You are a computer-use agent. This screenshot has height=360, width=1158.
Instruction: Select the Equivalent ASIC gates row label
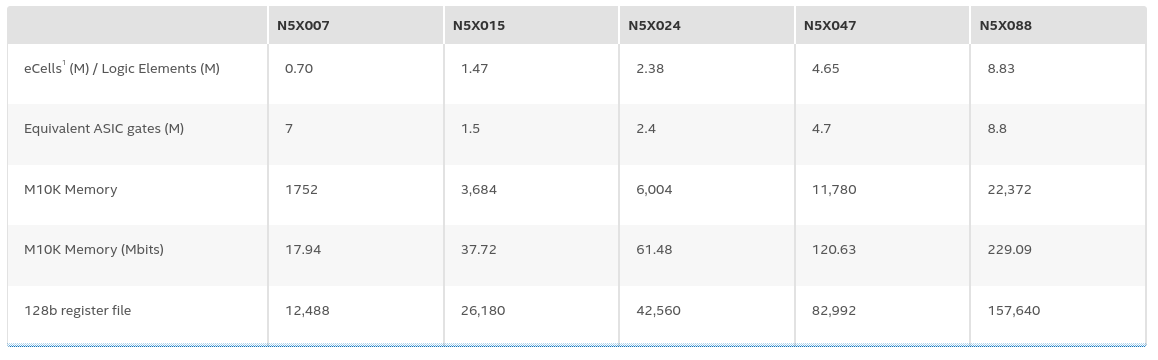[x=104, y=129]
